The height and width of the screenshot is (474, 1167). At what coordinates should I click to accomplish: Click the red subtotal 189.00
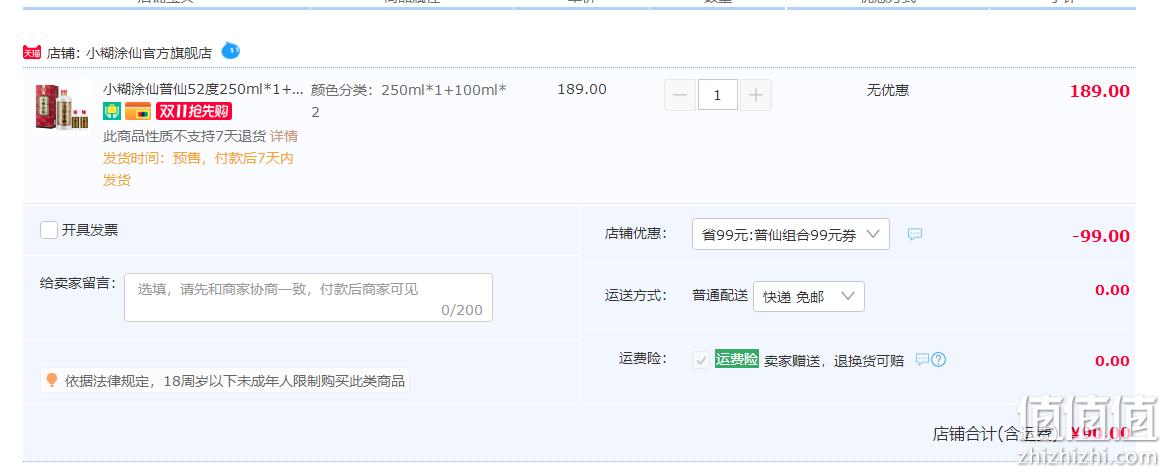[x=1099, y=92]
